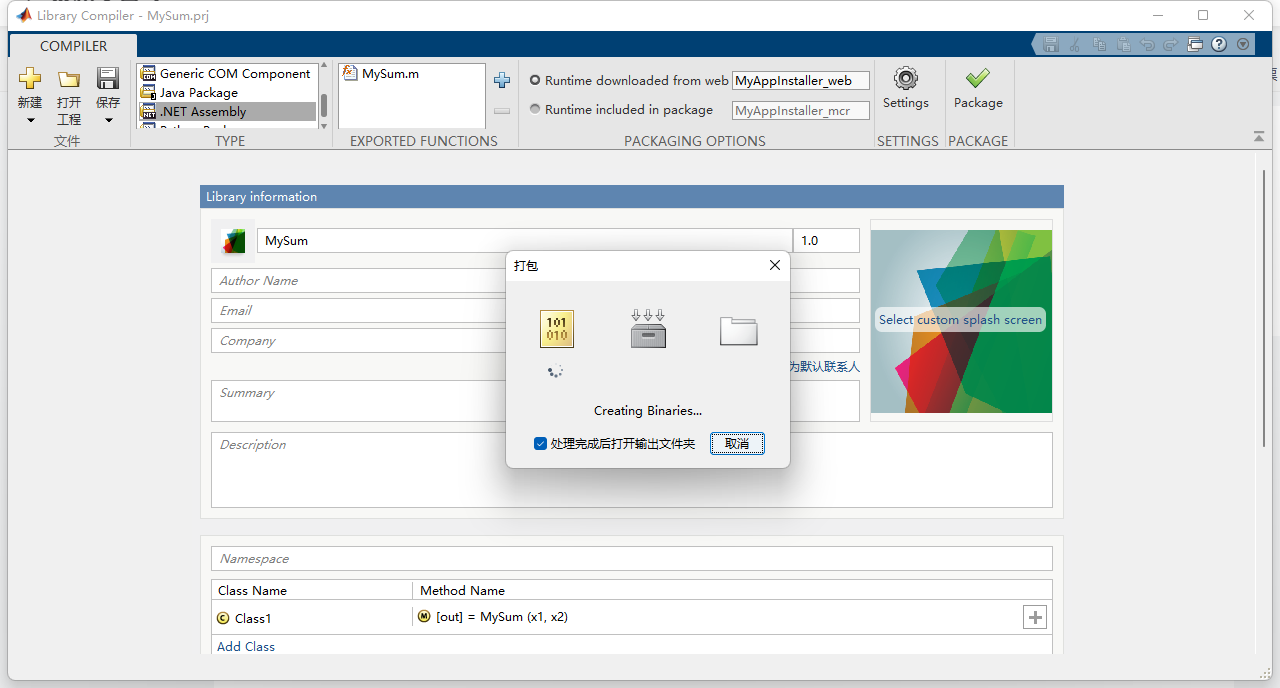Click Select custom splash screen
Image resolution: width=1280 pixels, height=688 pixels.
[x=960, y=320]
